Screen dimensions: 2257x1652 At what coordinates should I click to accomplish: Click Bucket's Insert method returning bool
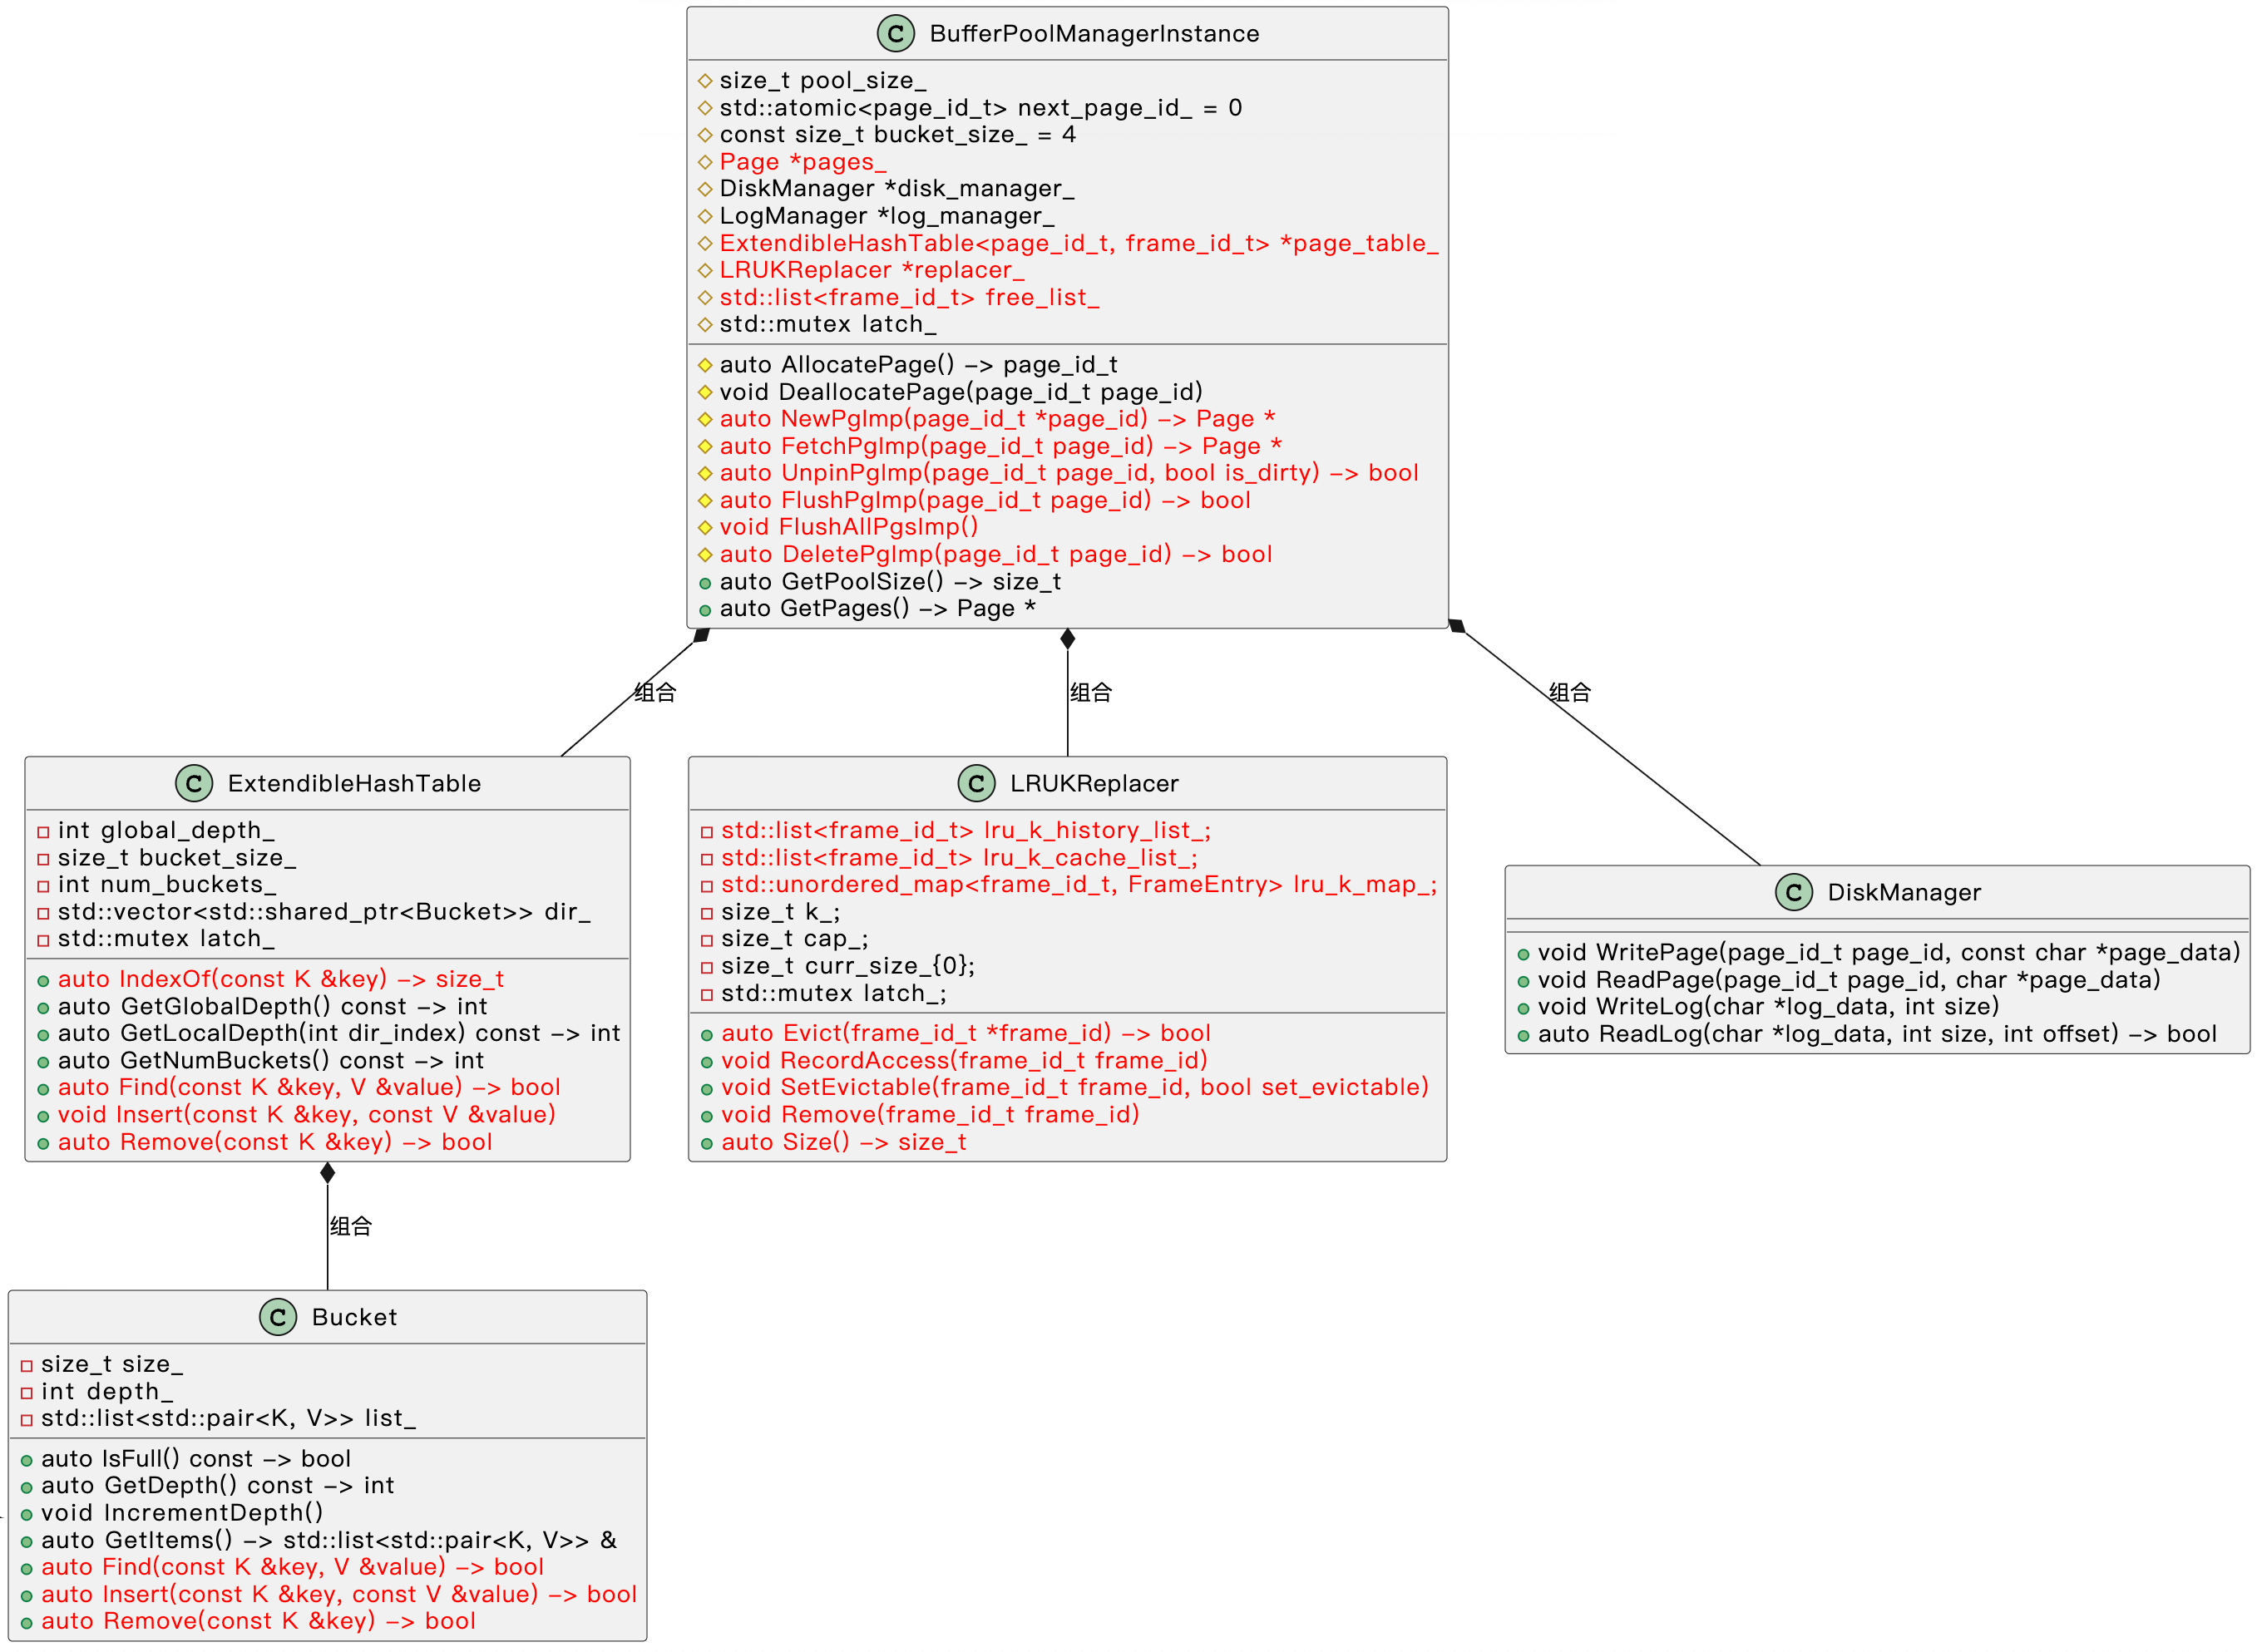point(338,1595)
